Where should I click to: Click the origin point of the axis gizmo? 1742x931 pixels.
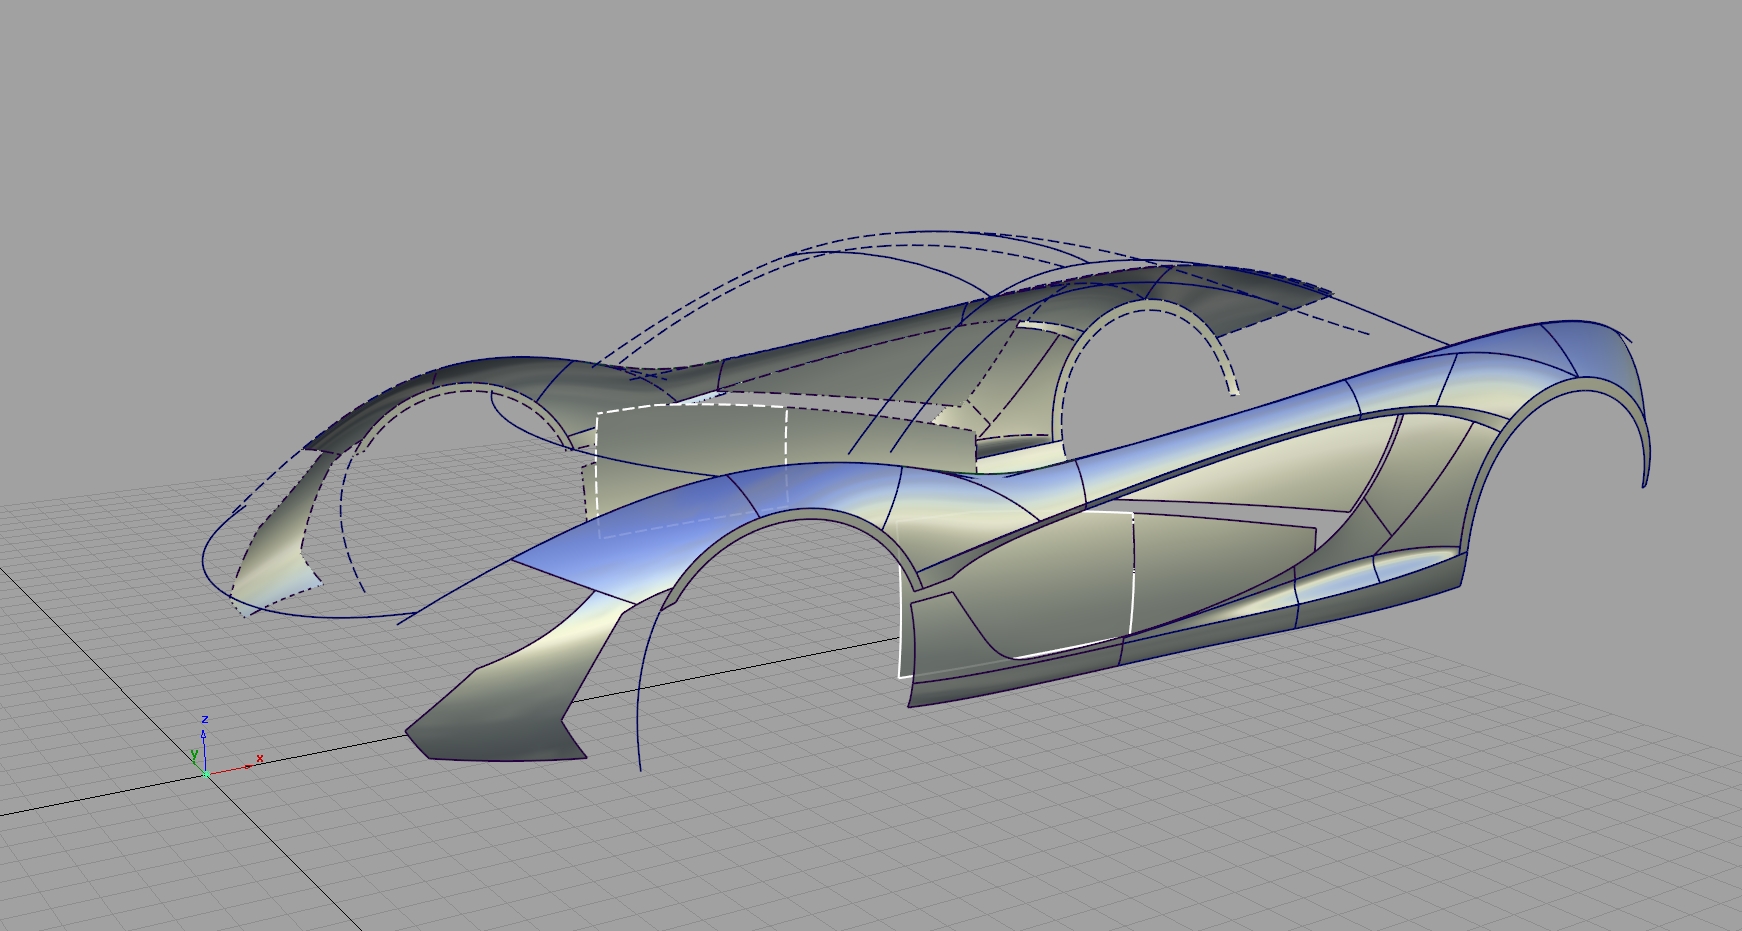[x=206, y=774]
